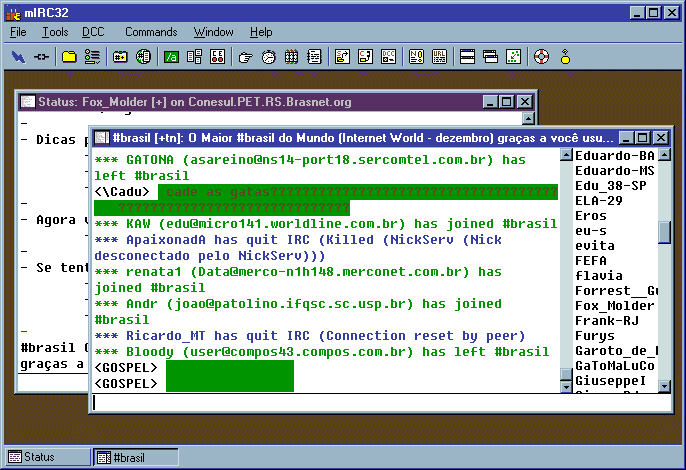686x470 pixels.
Task: Select nickname flavia in nick list
Action: click(x=598, y=276)
